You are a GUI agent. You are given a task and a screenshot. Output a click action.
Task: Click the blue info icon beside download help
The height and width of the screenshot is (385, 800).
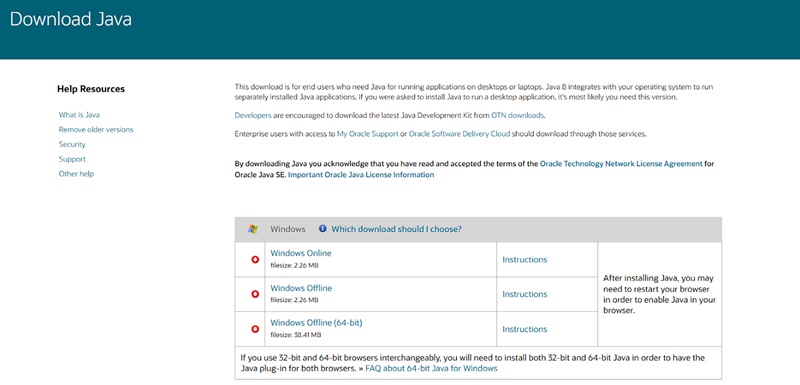pyautogui.click(x=322, y=228)
